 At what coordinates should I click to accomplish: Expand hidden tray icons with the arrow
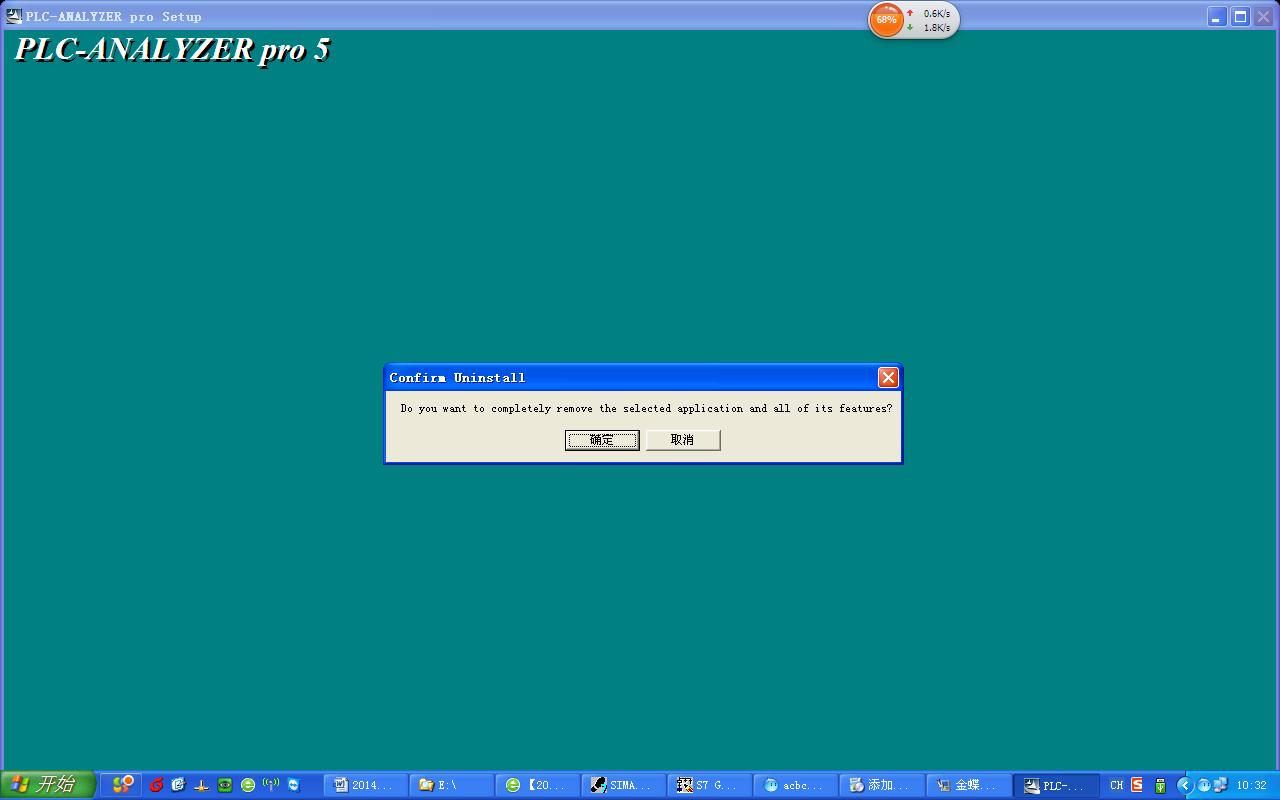click(x=1185, y=785)
